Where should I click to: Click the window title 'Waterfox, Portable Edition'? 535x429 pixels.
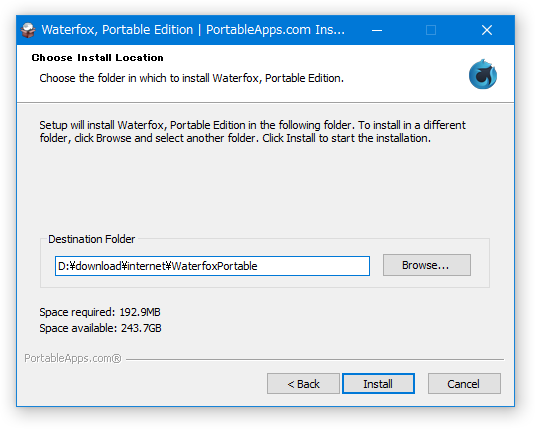117,30
